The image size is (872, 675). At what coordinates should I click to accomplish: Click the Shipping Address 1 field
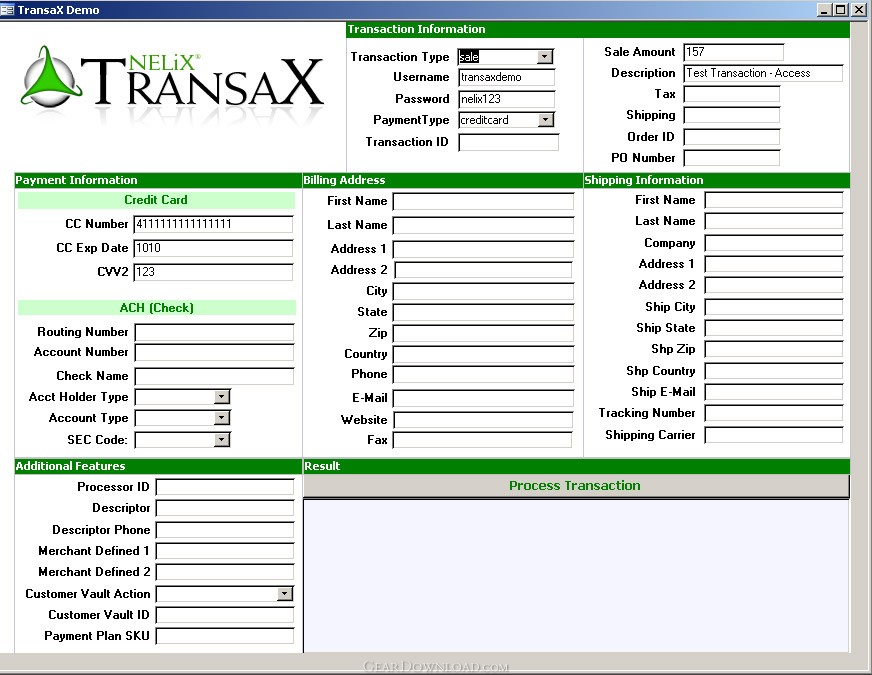[774, 264]
